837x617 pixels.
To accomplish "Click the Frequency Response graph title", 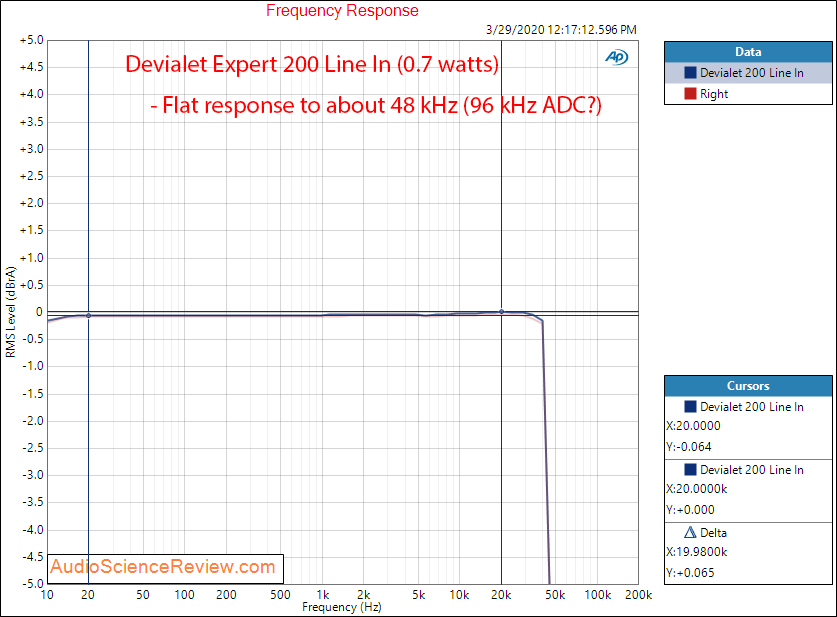I will pyautogui.click(x=342, y=11).
